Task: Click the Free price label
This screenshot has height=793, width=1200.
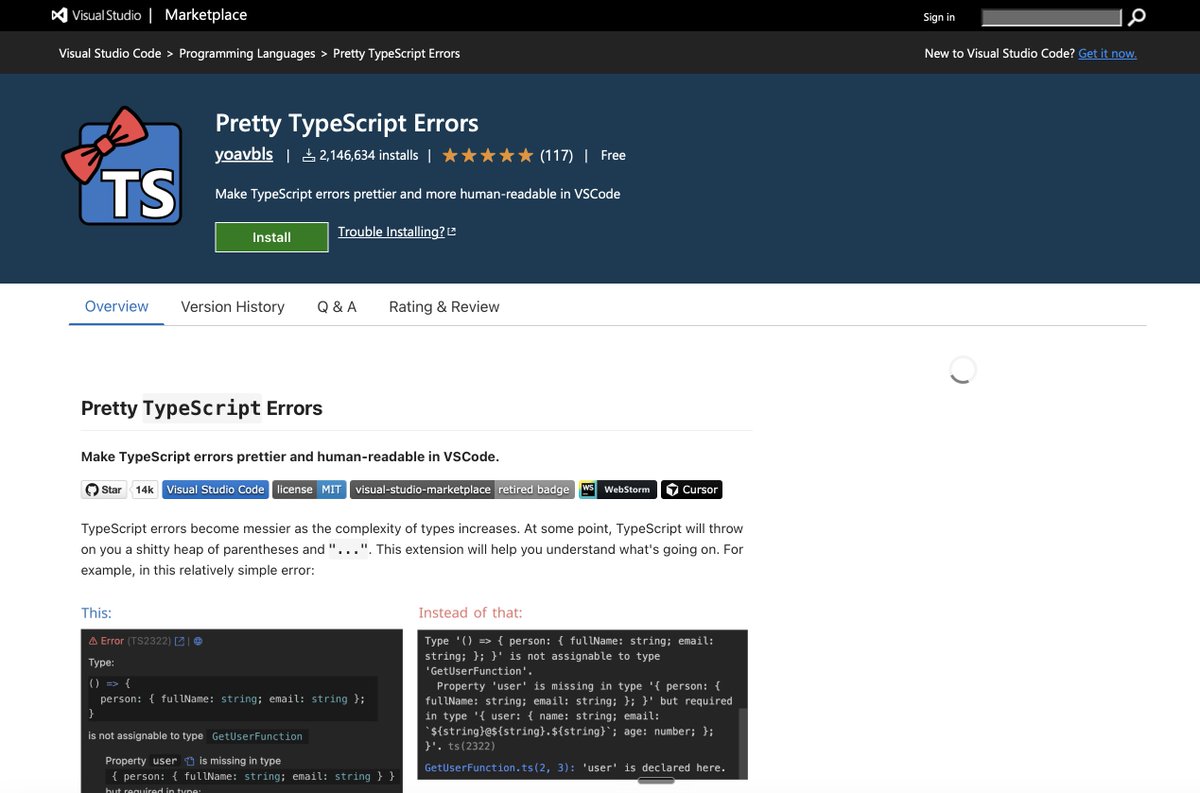Action: tap(613, 155)
